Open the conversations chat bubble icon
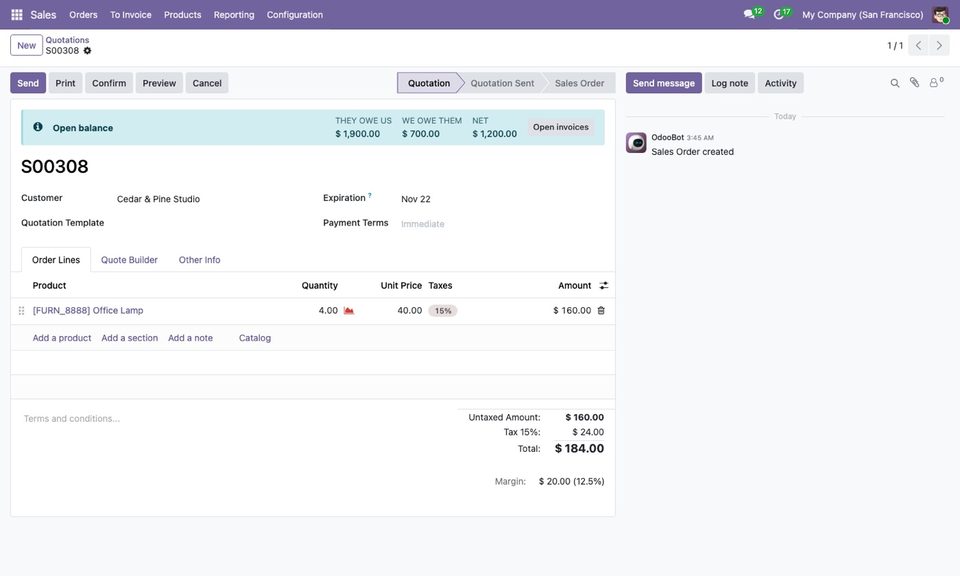 [749, 14]
